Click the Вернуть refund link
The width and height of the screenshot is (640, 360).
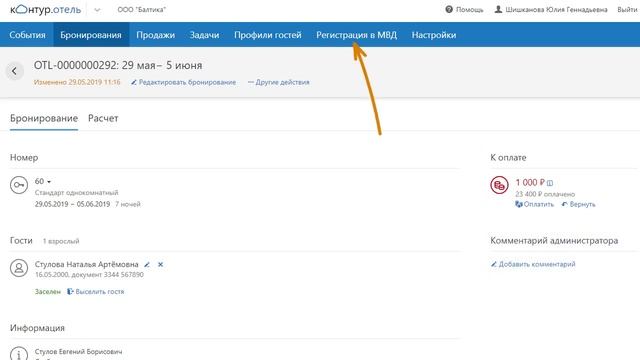click(578, 204)
